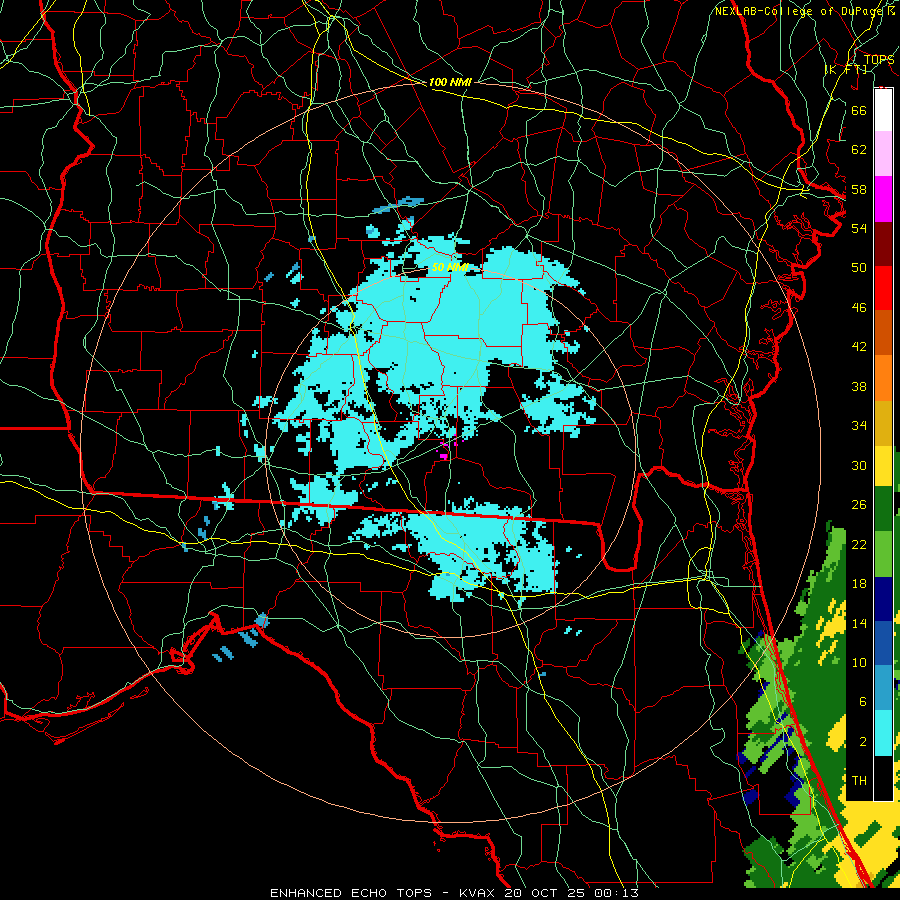Click the "46" legend value
This screenshot has width=900, height=900.
point(859,308)
